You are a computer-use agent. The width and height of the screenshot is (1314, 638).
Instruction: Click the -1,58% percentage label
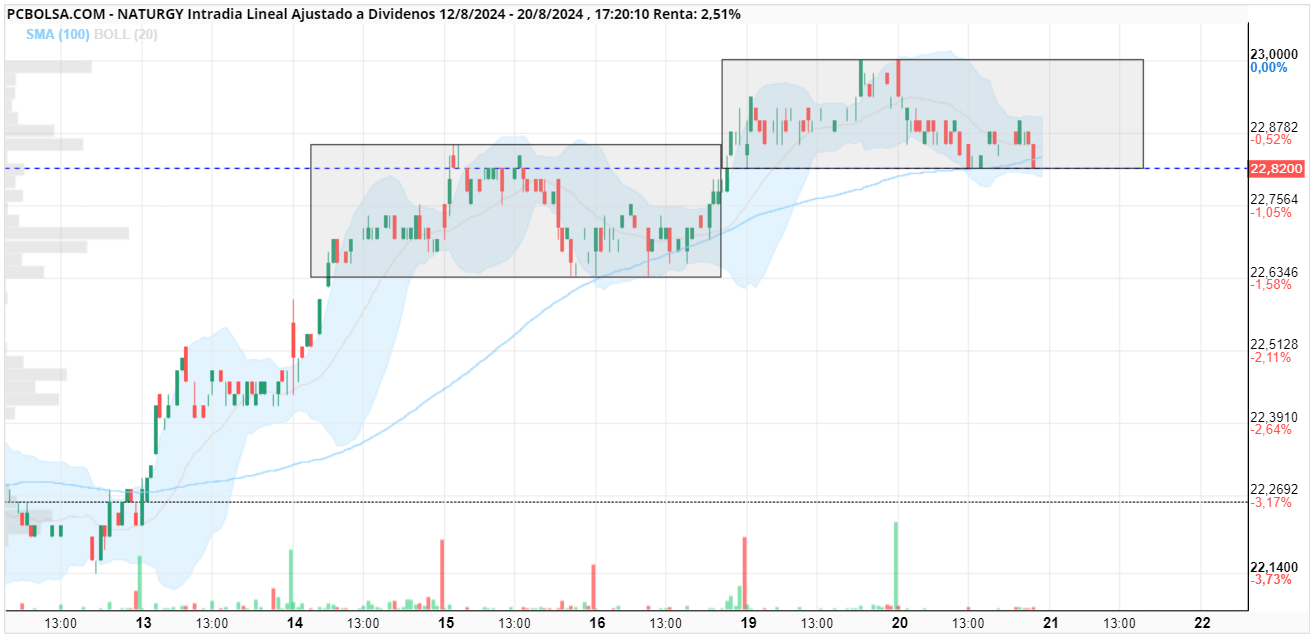[1271, 285]
